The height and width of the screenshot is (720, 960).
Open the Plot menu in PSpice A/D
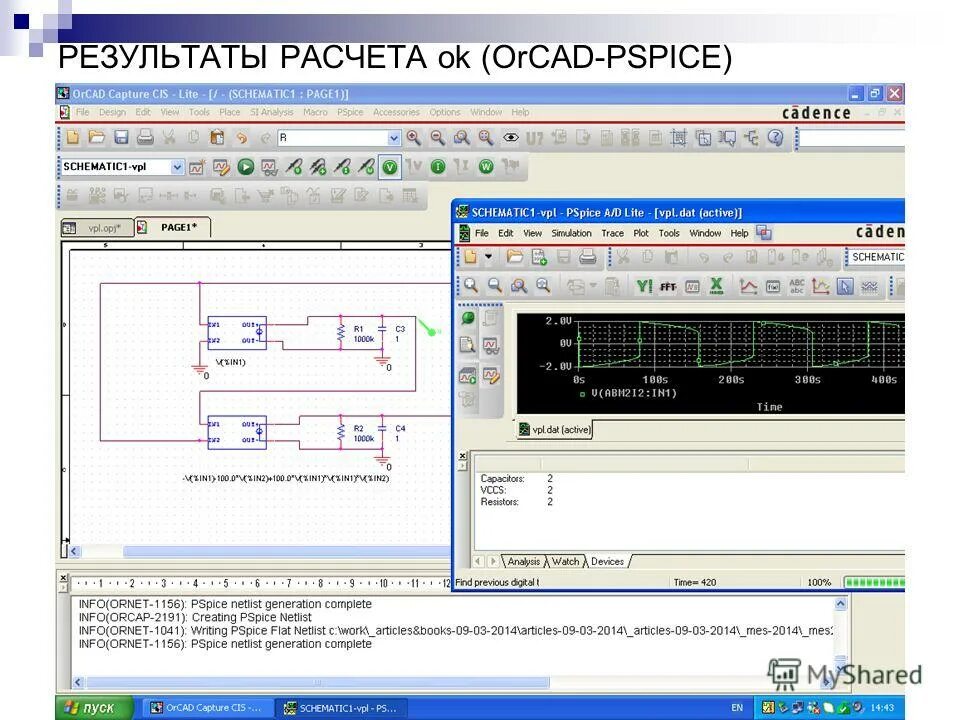click(x=641, y=233)
